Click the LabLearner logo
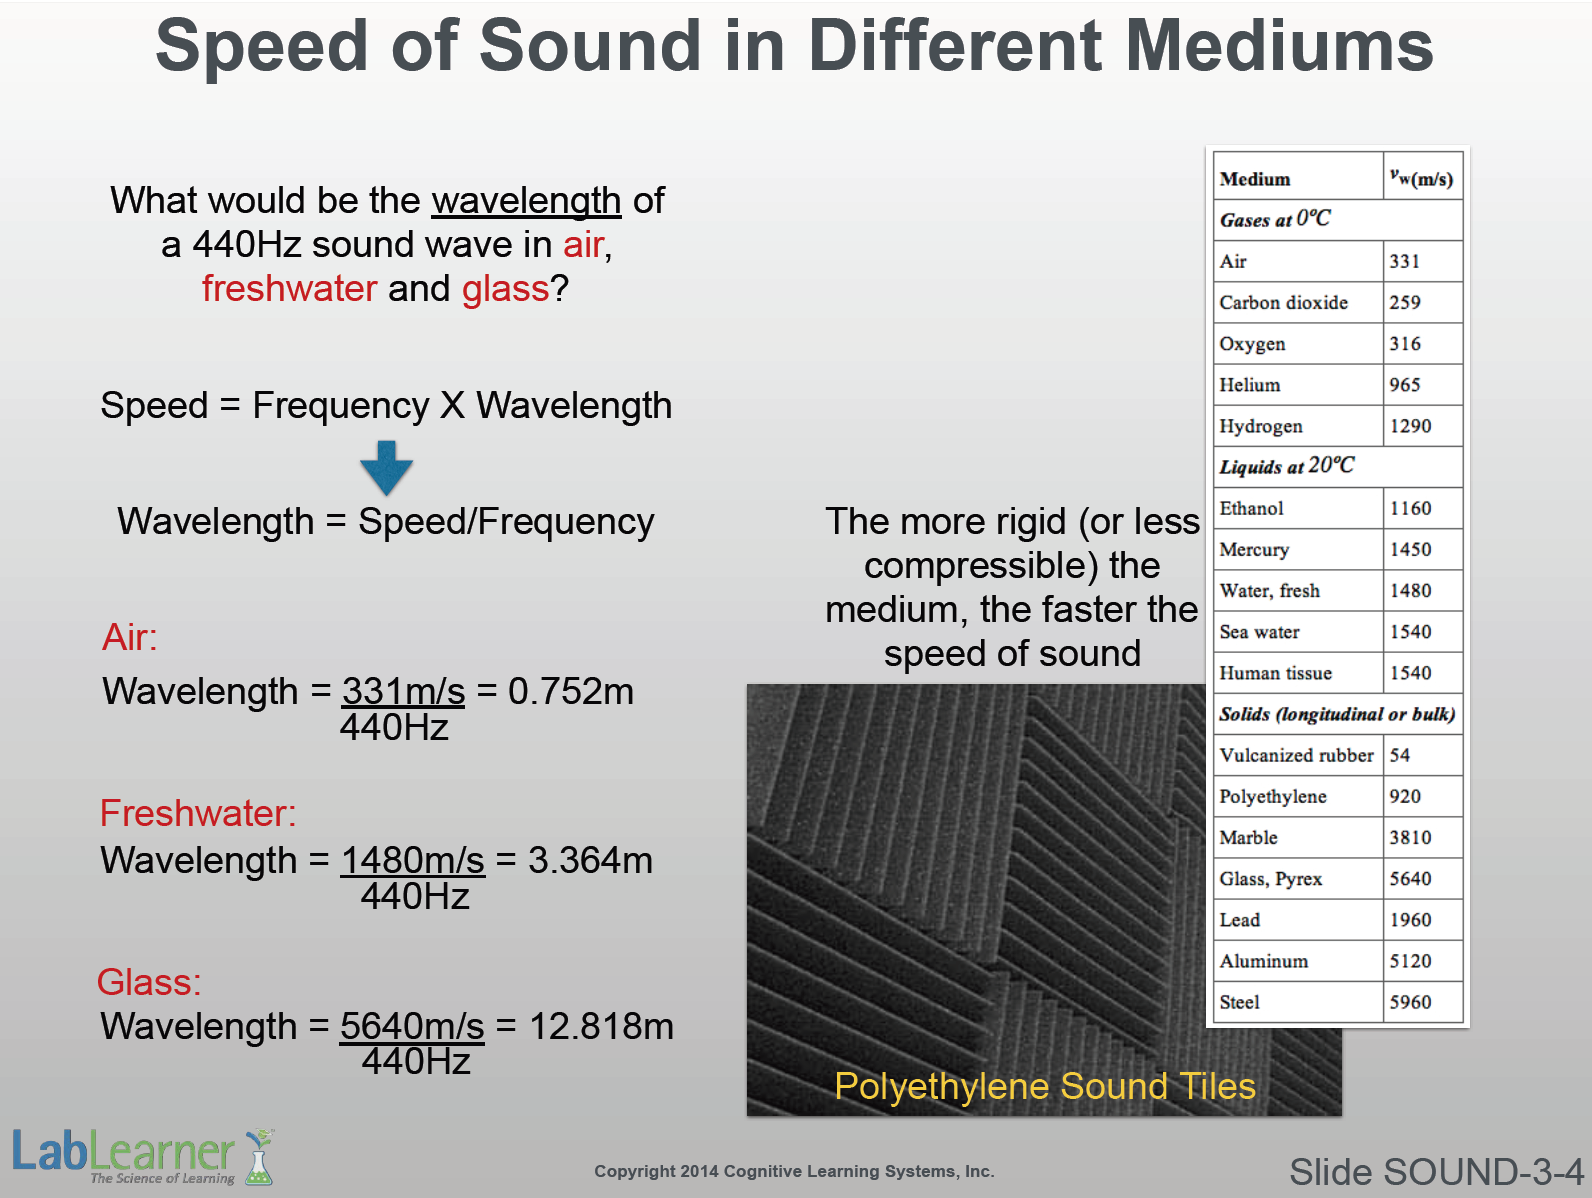 (x=140, y=1156)
